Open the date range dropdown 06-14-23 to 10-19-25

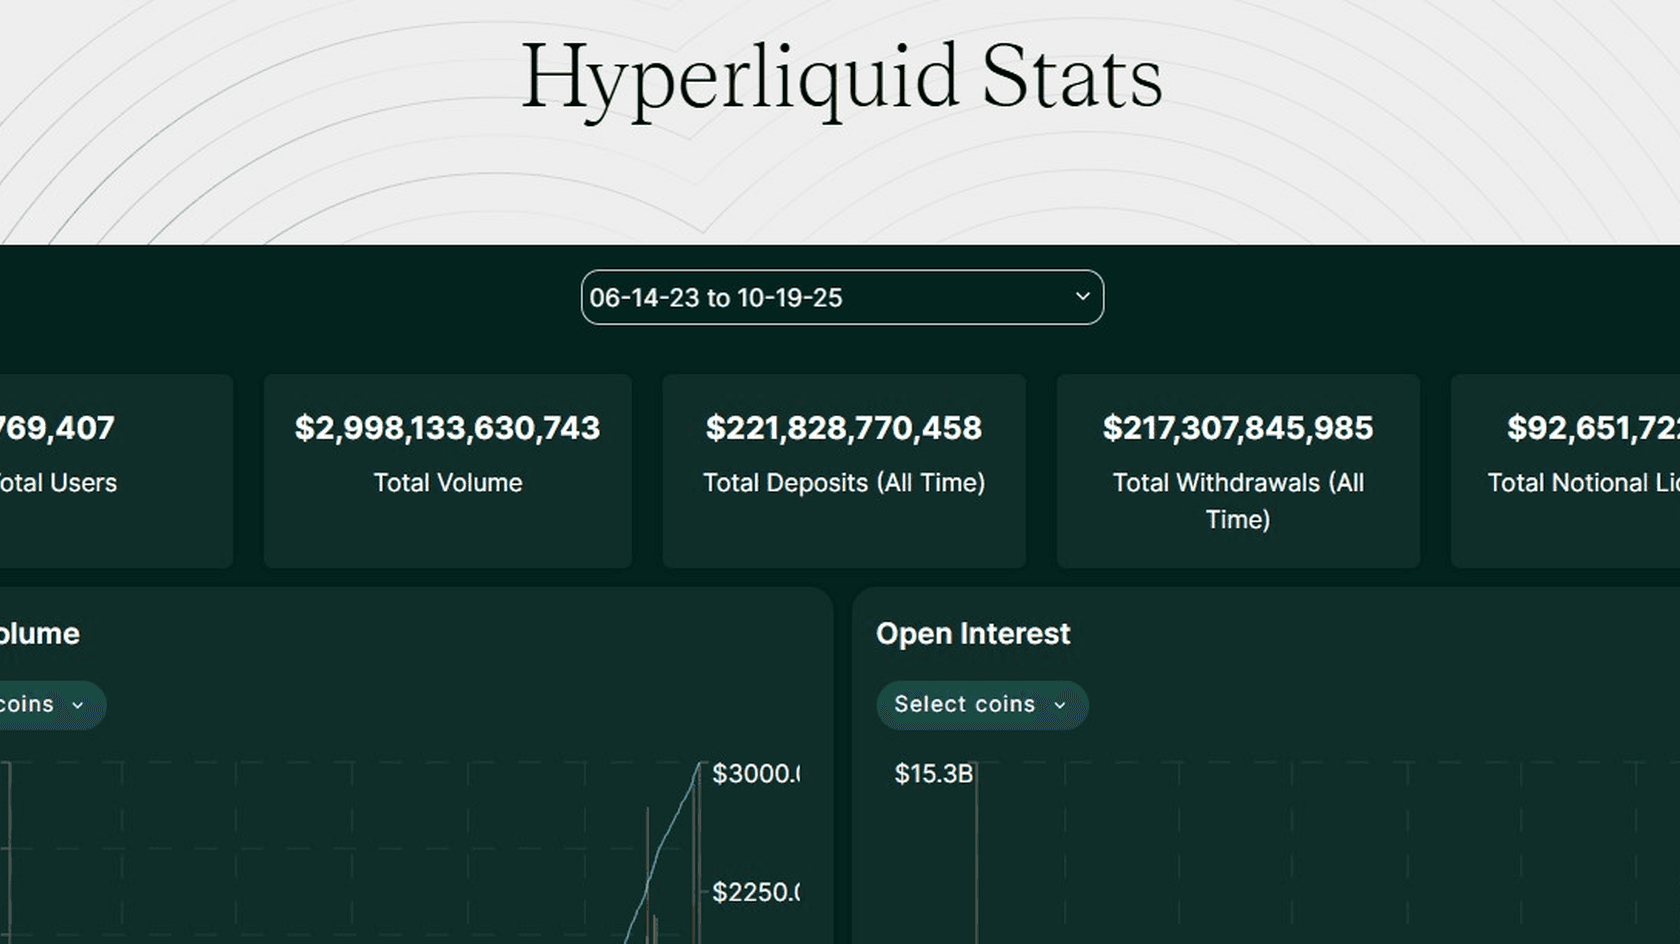tap(842, 297)
